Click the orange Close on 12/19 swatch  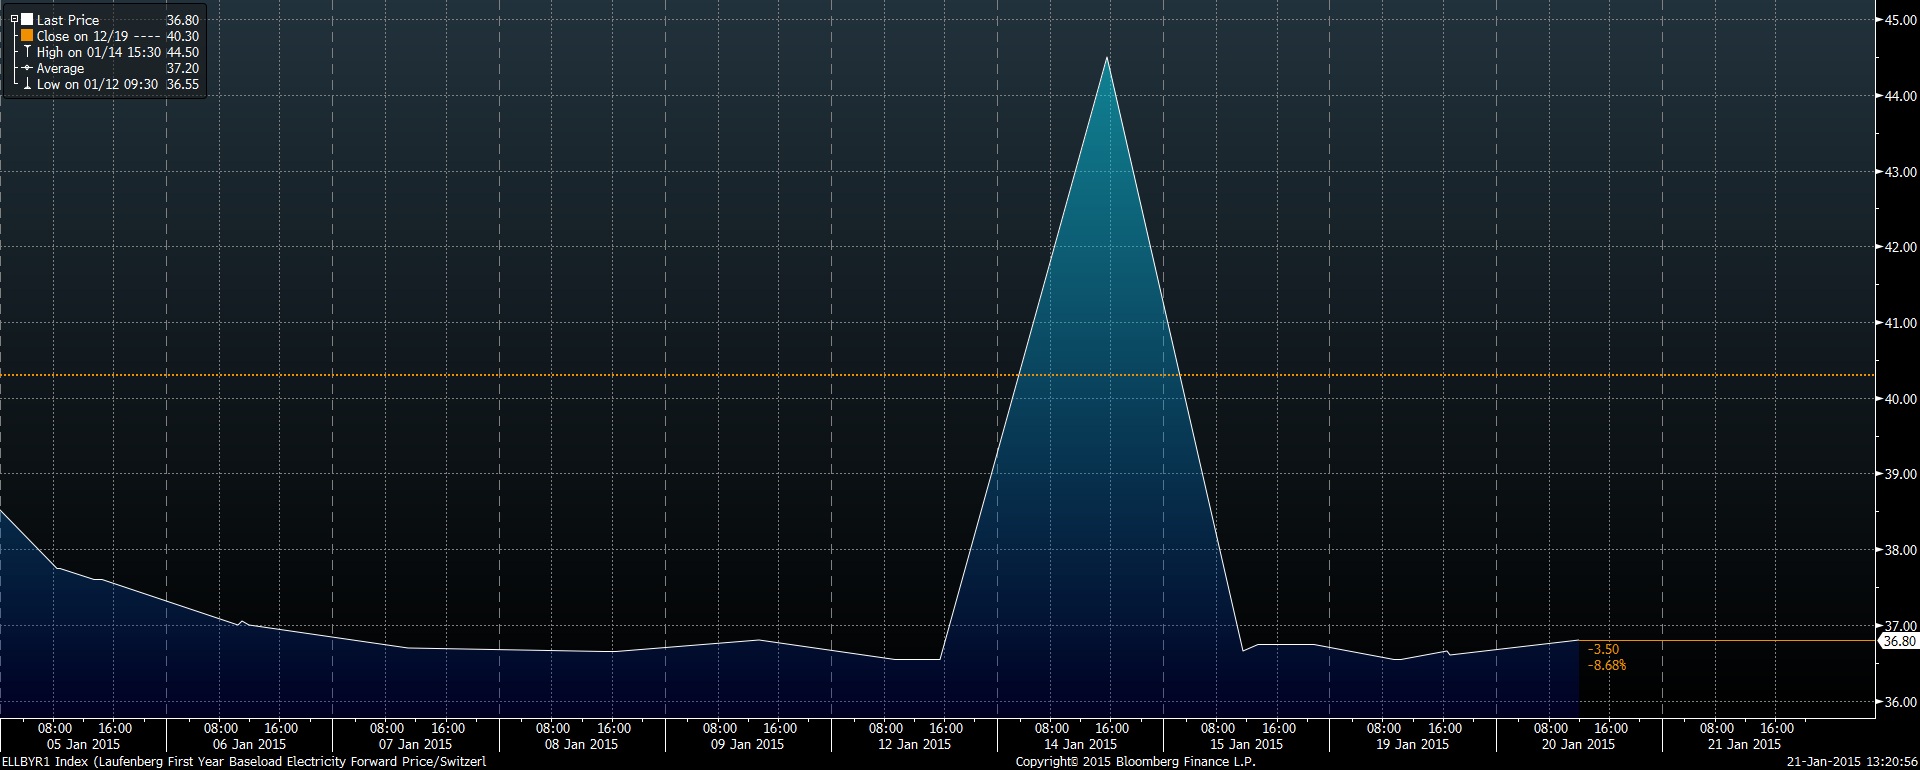pyautogui.click(x=27, y=36)
